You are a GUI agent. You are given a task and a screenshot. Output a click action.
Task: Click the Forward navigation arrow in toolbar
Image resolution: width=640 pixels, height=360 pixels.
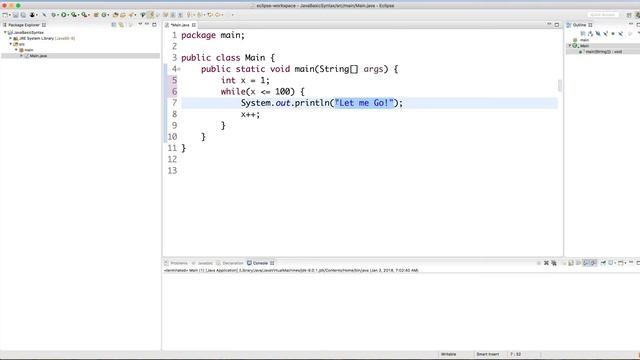coord(218,15)
